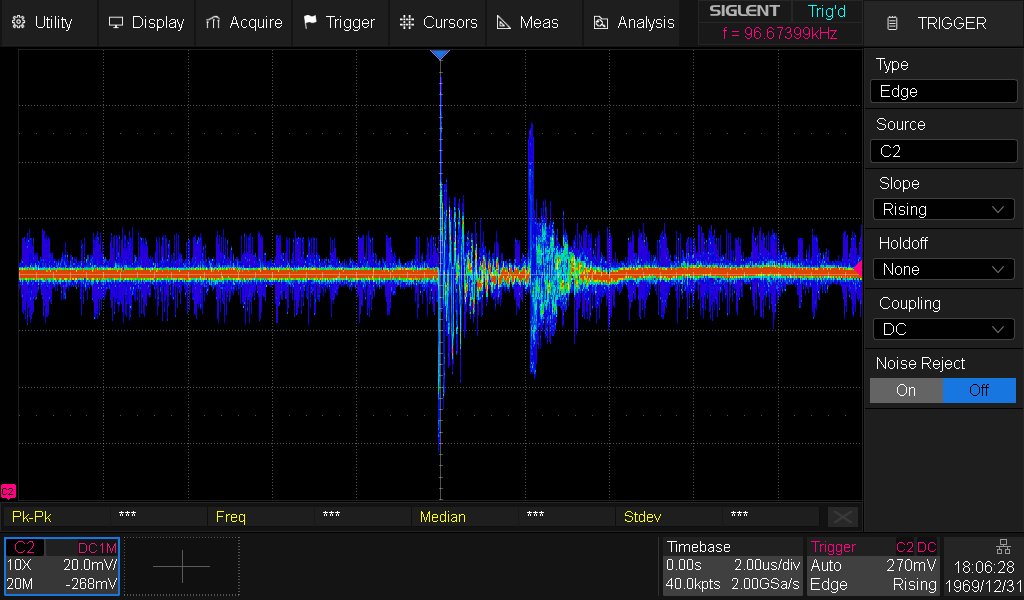Open the Coupling dropdown set to DC

tap(943, 329)
